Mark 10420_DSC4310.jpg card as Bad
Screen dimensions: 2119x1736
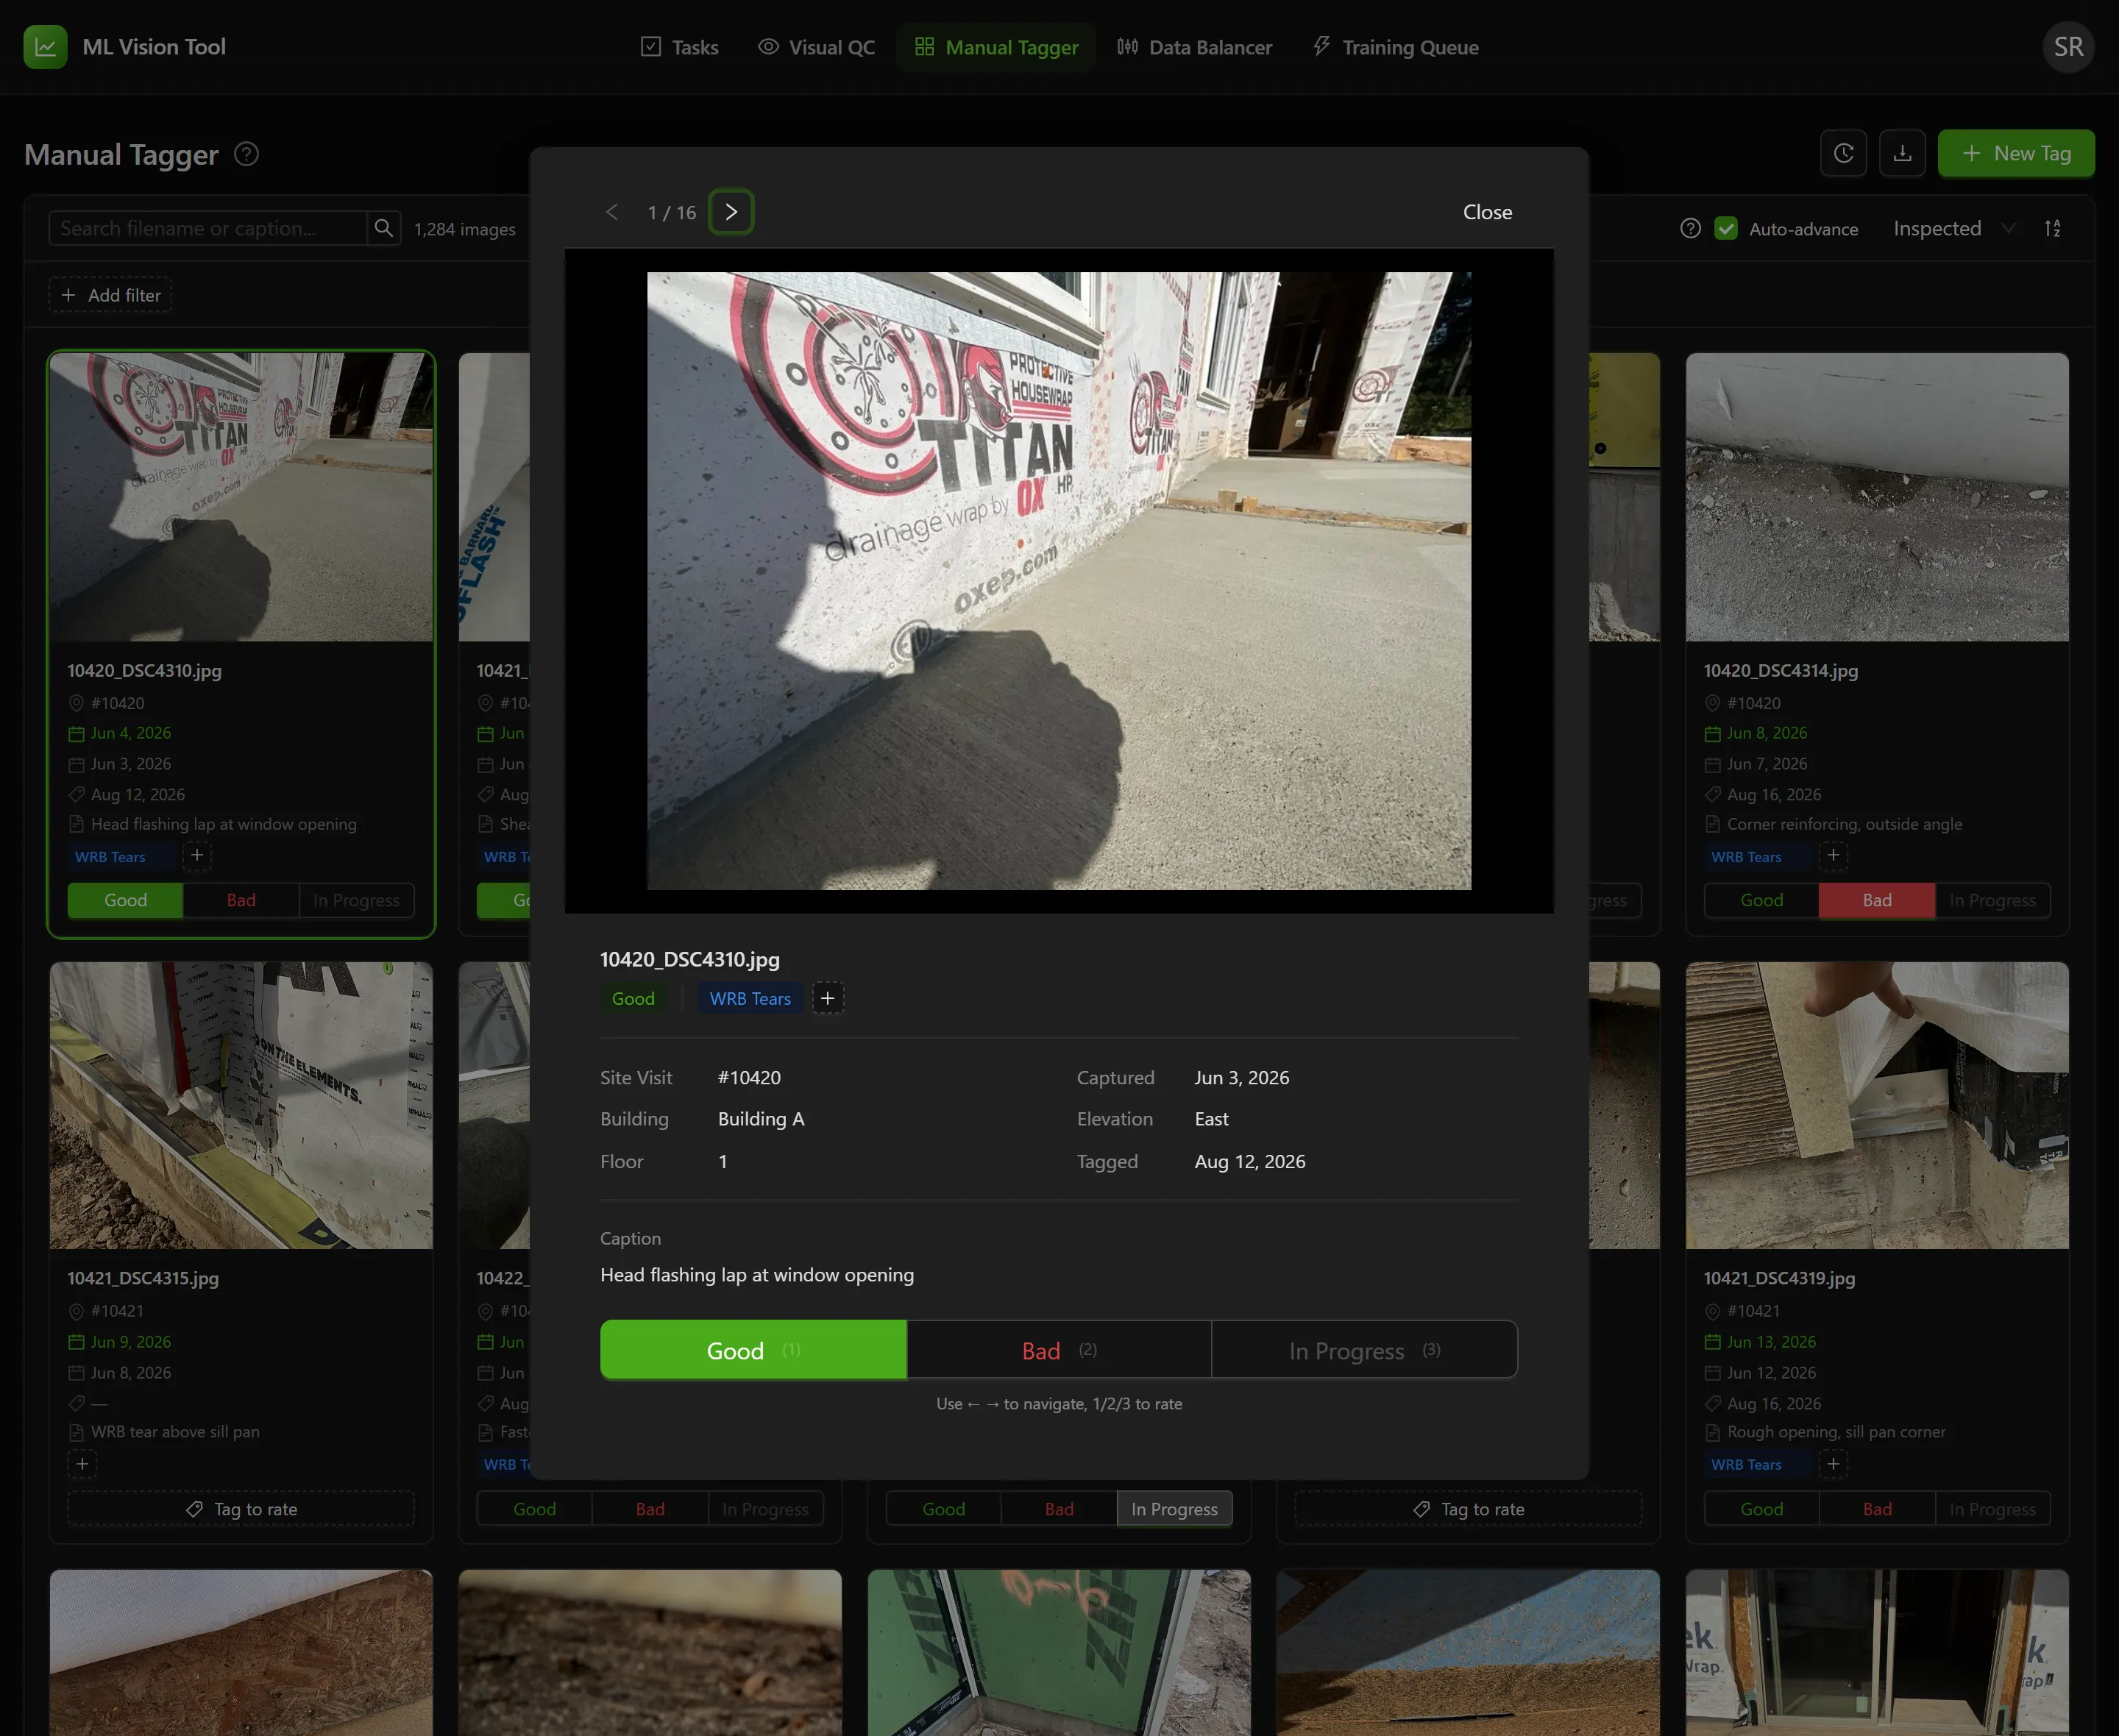click(241, 900)
